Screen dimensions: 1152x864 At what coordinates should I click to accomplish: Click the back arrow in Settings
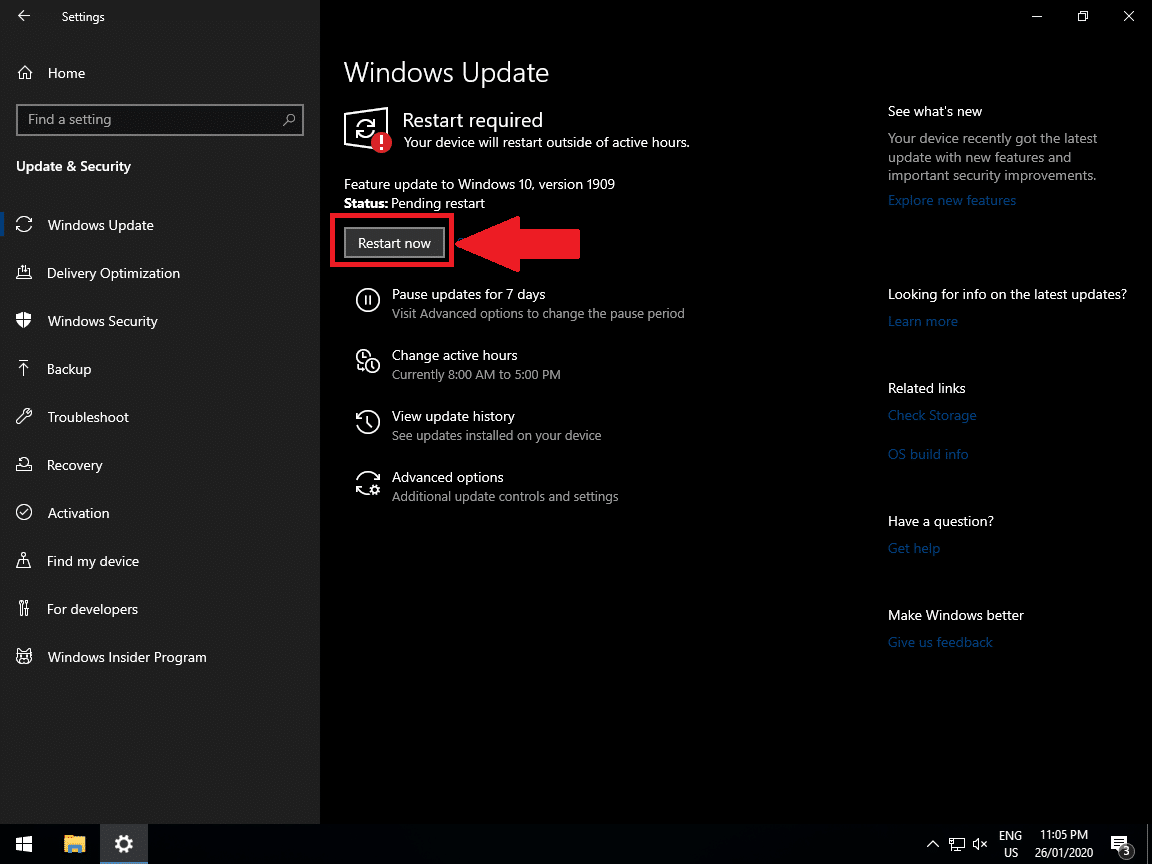click(24, 15)
